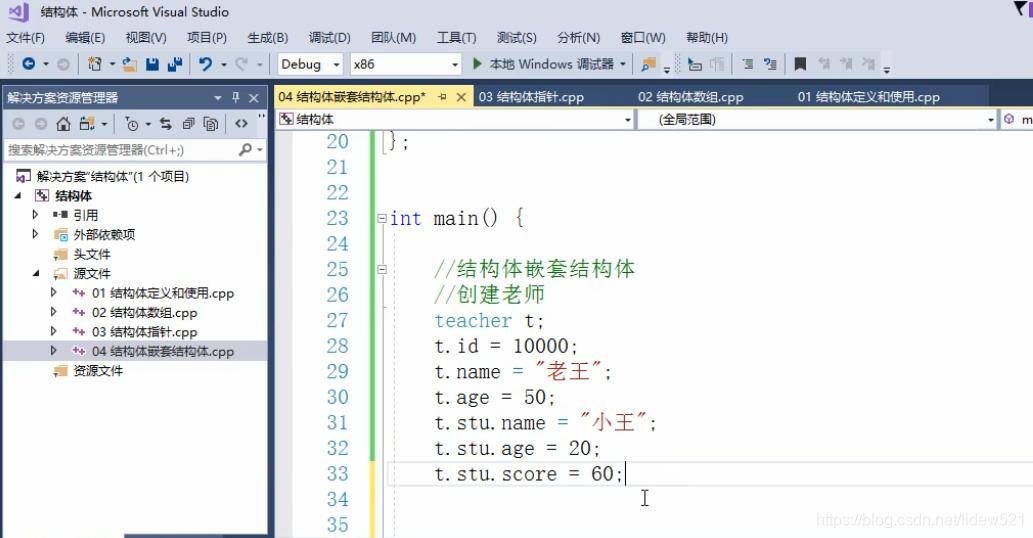This screenshot has height=538, width=1033.
Task: Click Switch Views icon in Solution Explorer
Action: (x=87, y=123)
